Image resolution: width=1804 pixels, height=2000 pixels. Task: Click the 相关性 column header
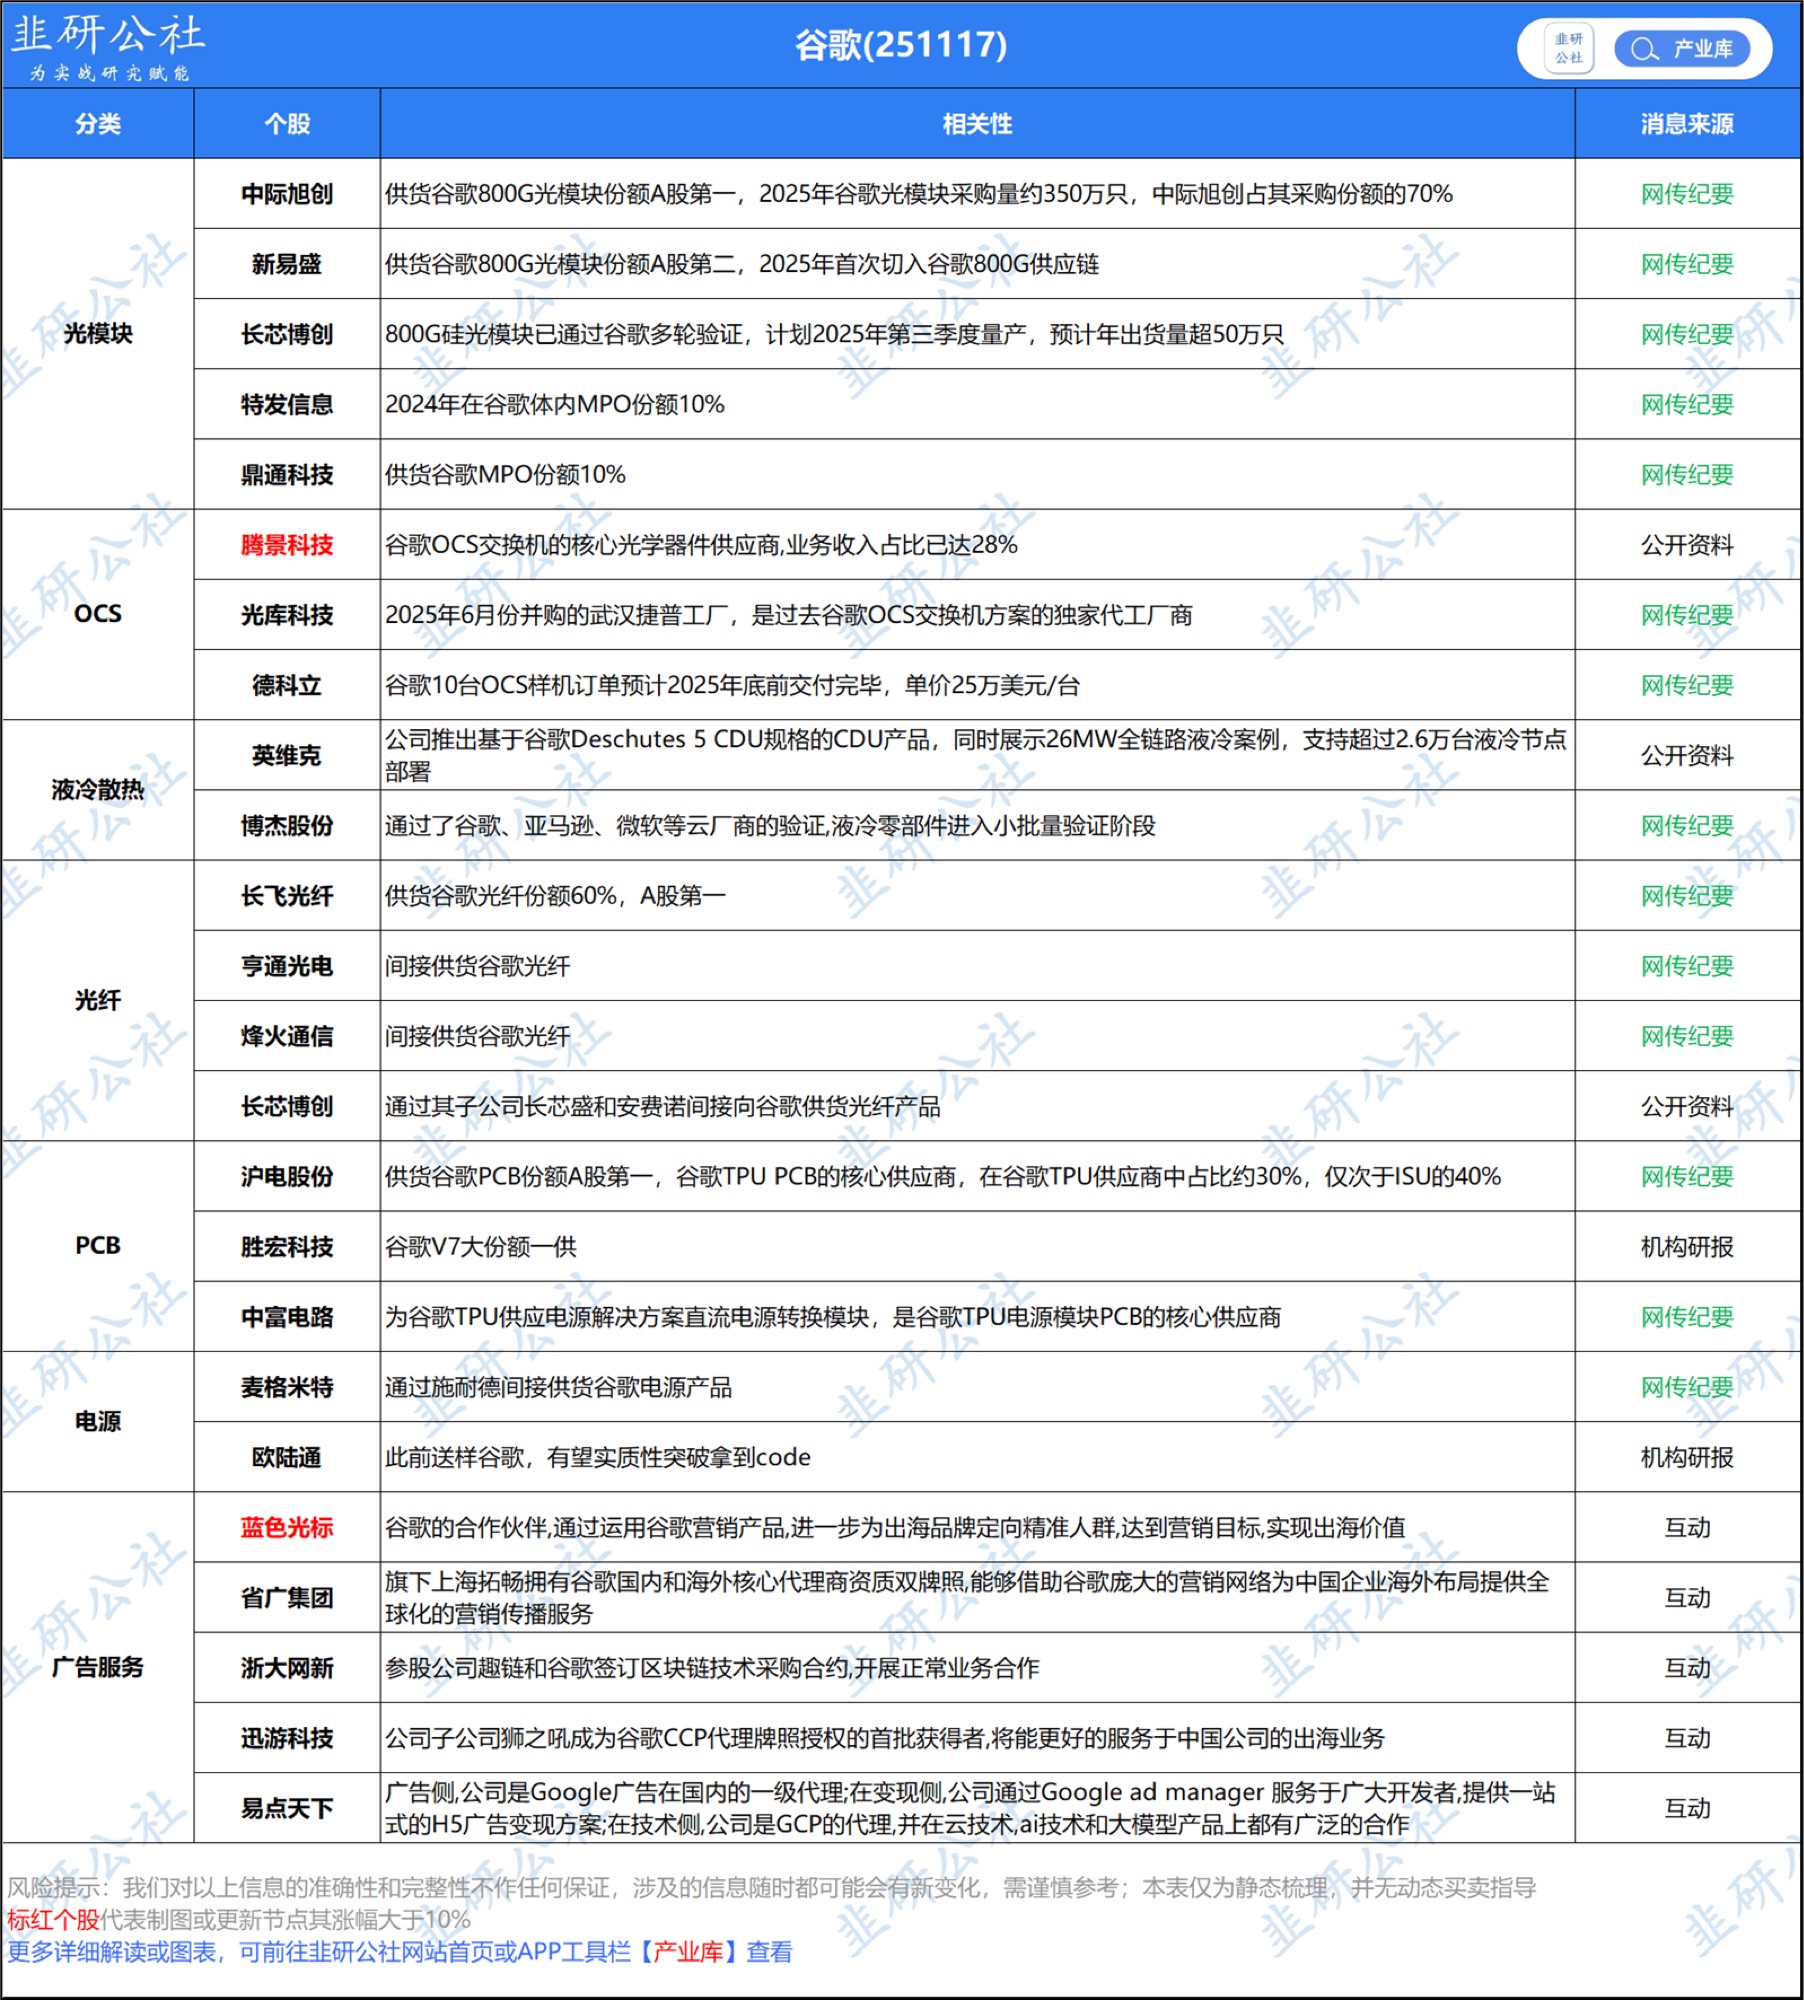[977, 124]
